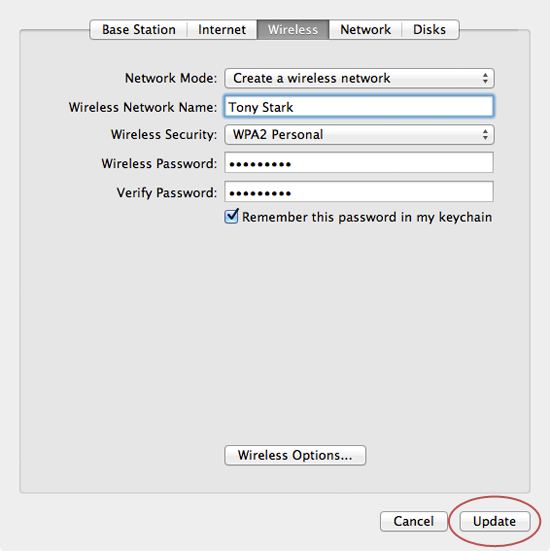Uncheck the remember password keychain checkbox
Viewport: 550px width, 551px height.
click(x=232, y=216)
